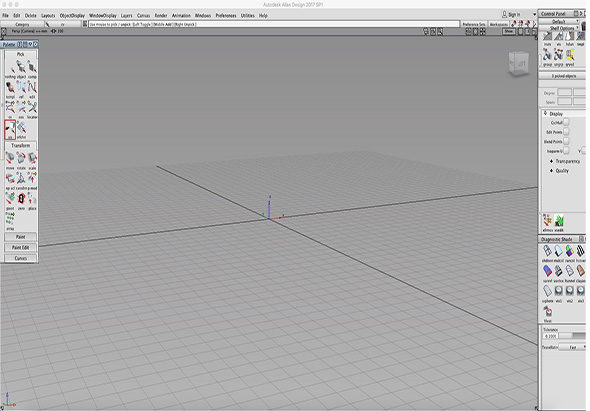Expand the Quality section
This screenshot has width=590, height=411.
click(x=551, y=170)
